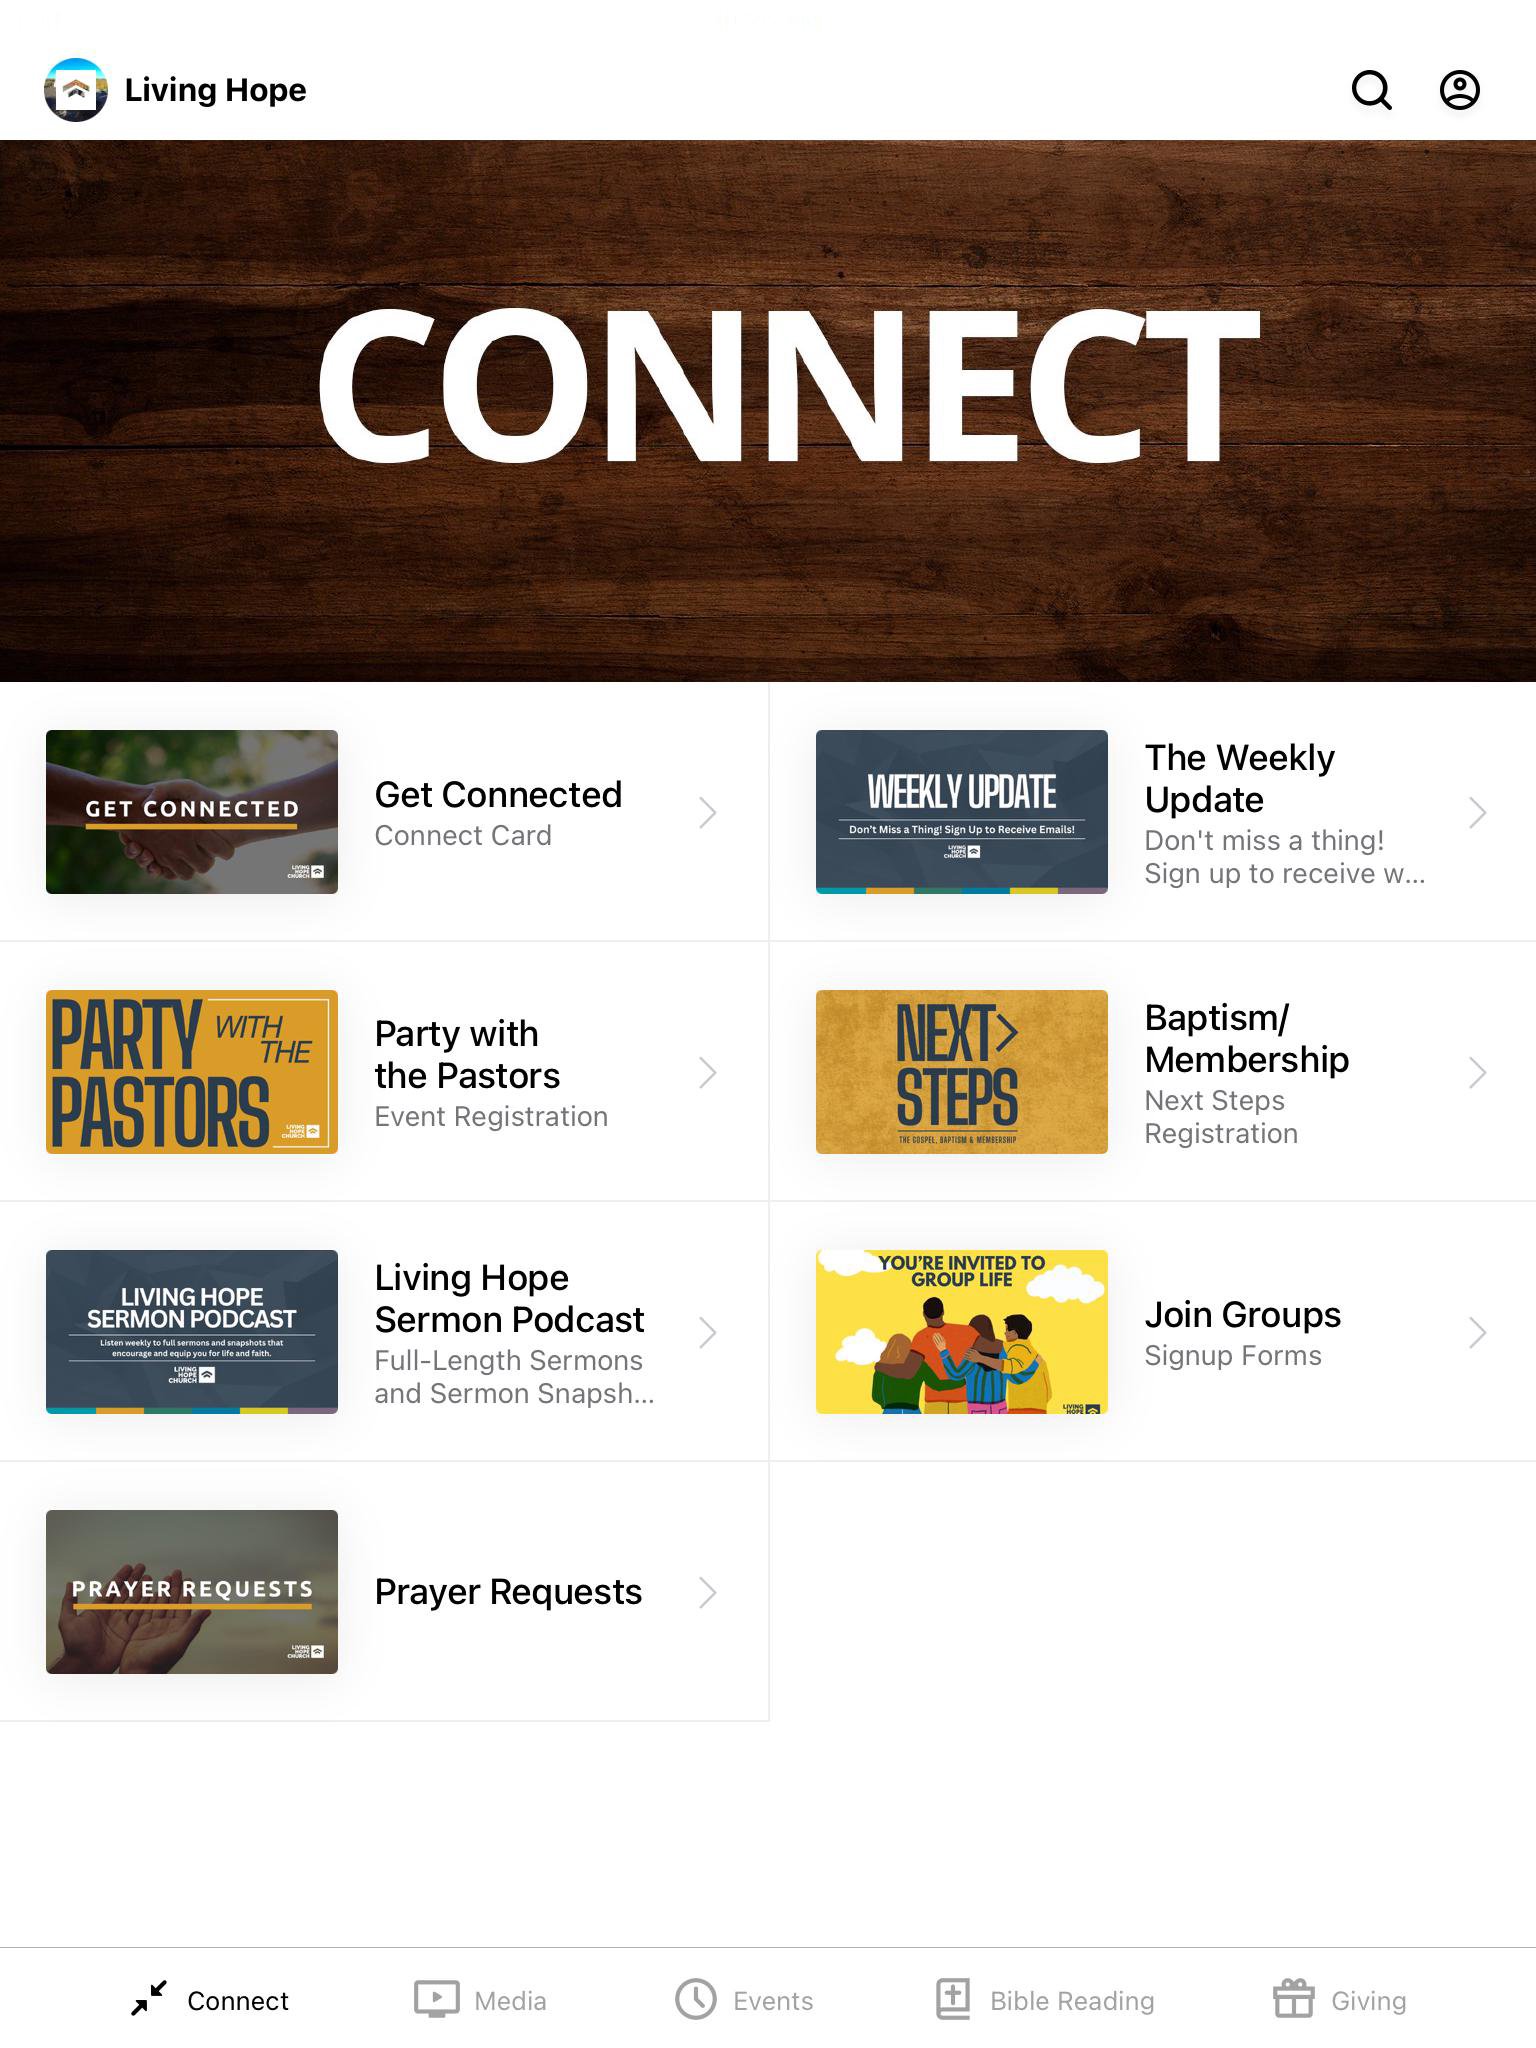Tap the Group Life invitation thumbnail
1536x2048 pixels.
tap(962, 1332)
